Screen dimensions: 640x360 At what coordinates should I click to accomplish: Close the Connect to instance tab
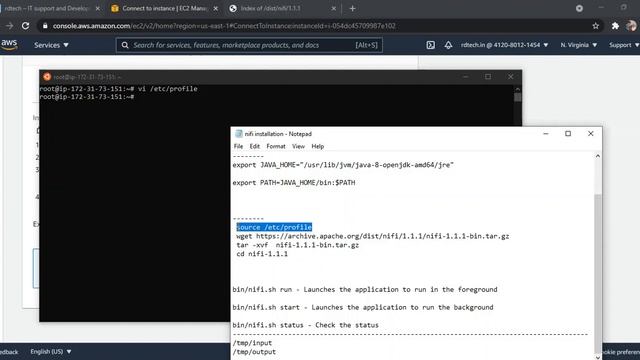216,8
